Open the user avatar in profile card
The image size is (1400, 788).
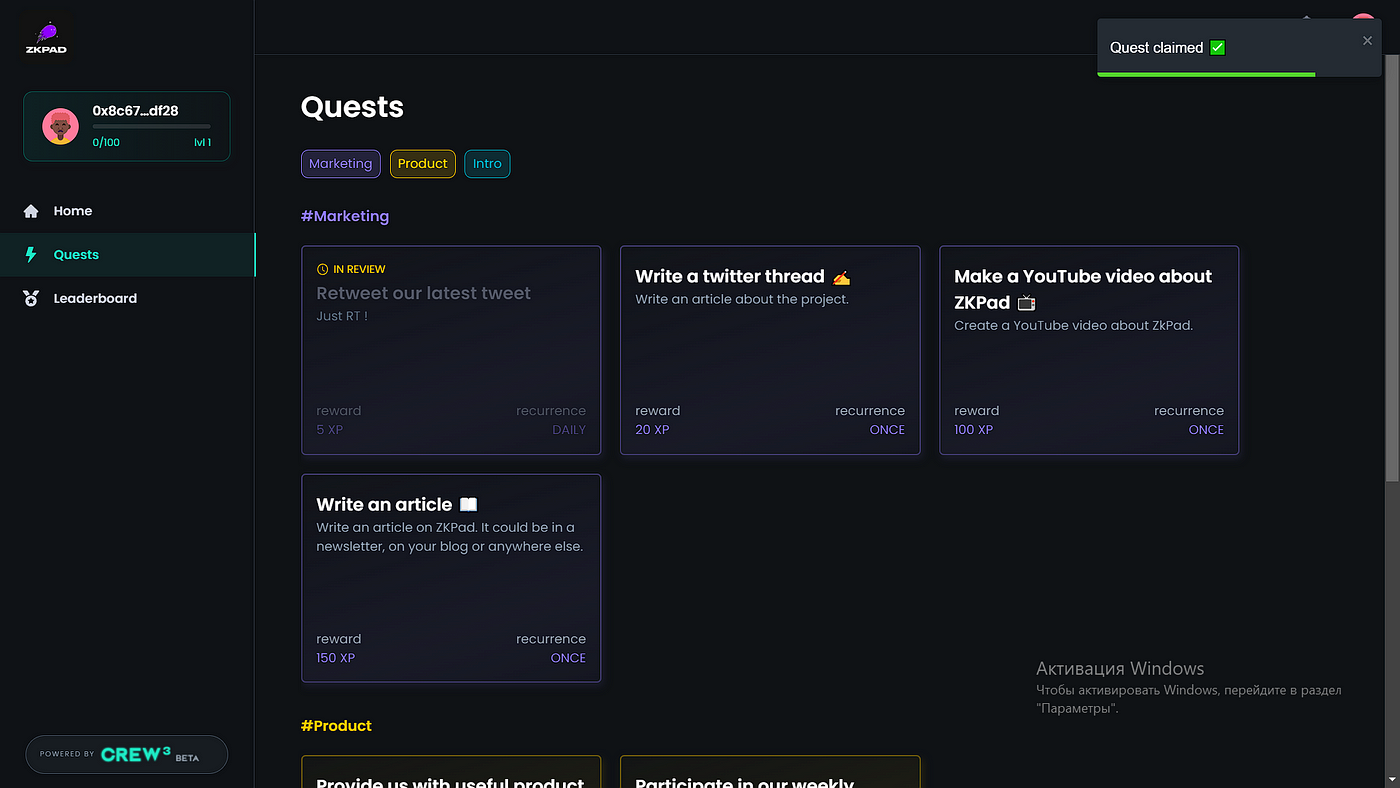point(61,127)
